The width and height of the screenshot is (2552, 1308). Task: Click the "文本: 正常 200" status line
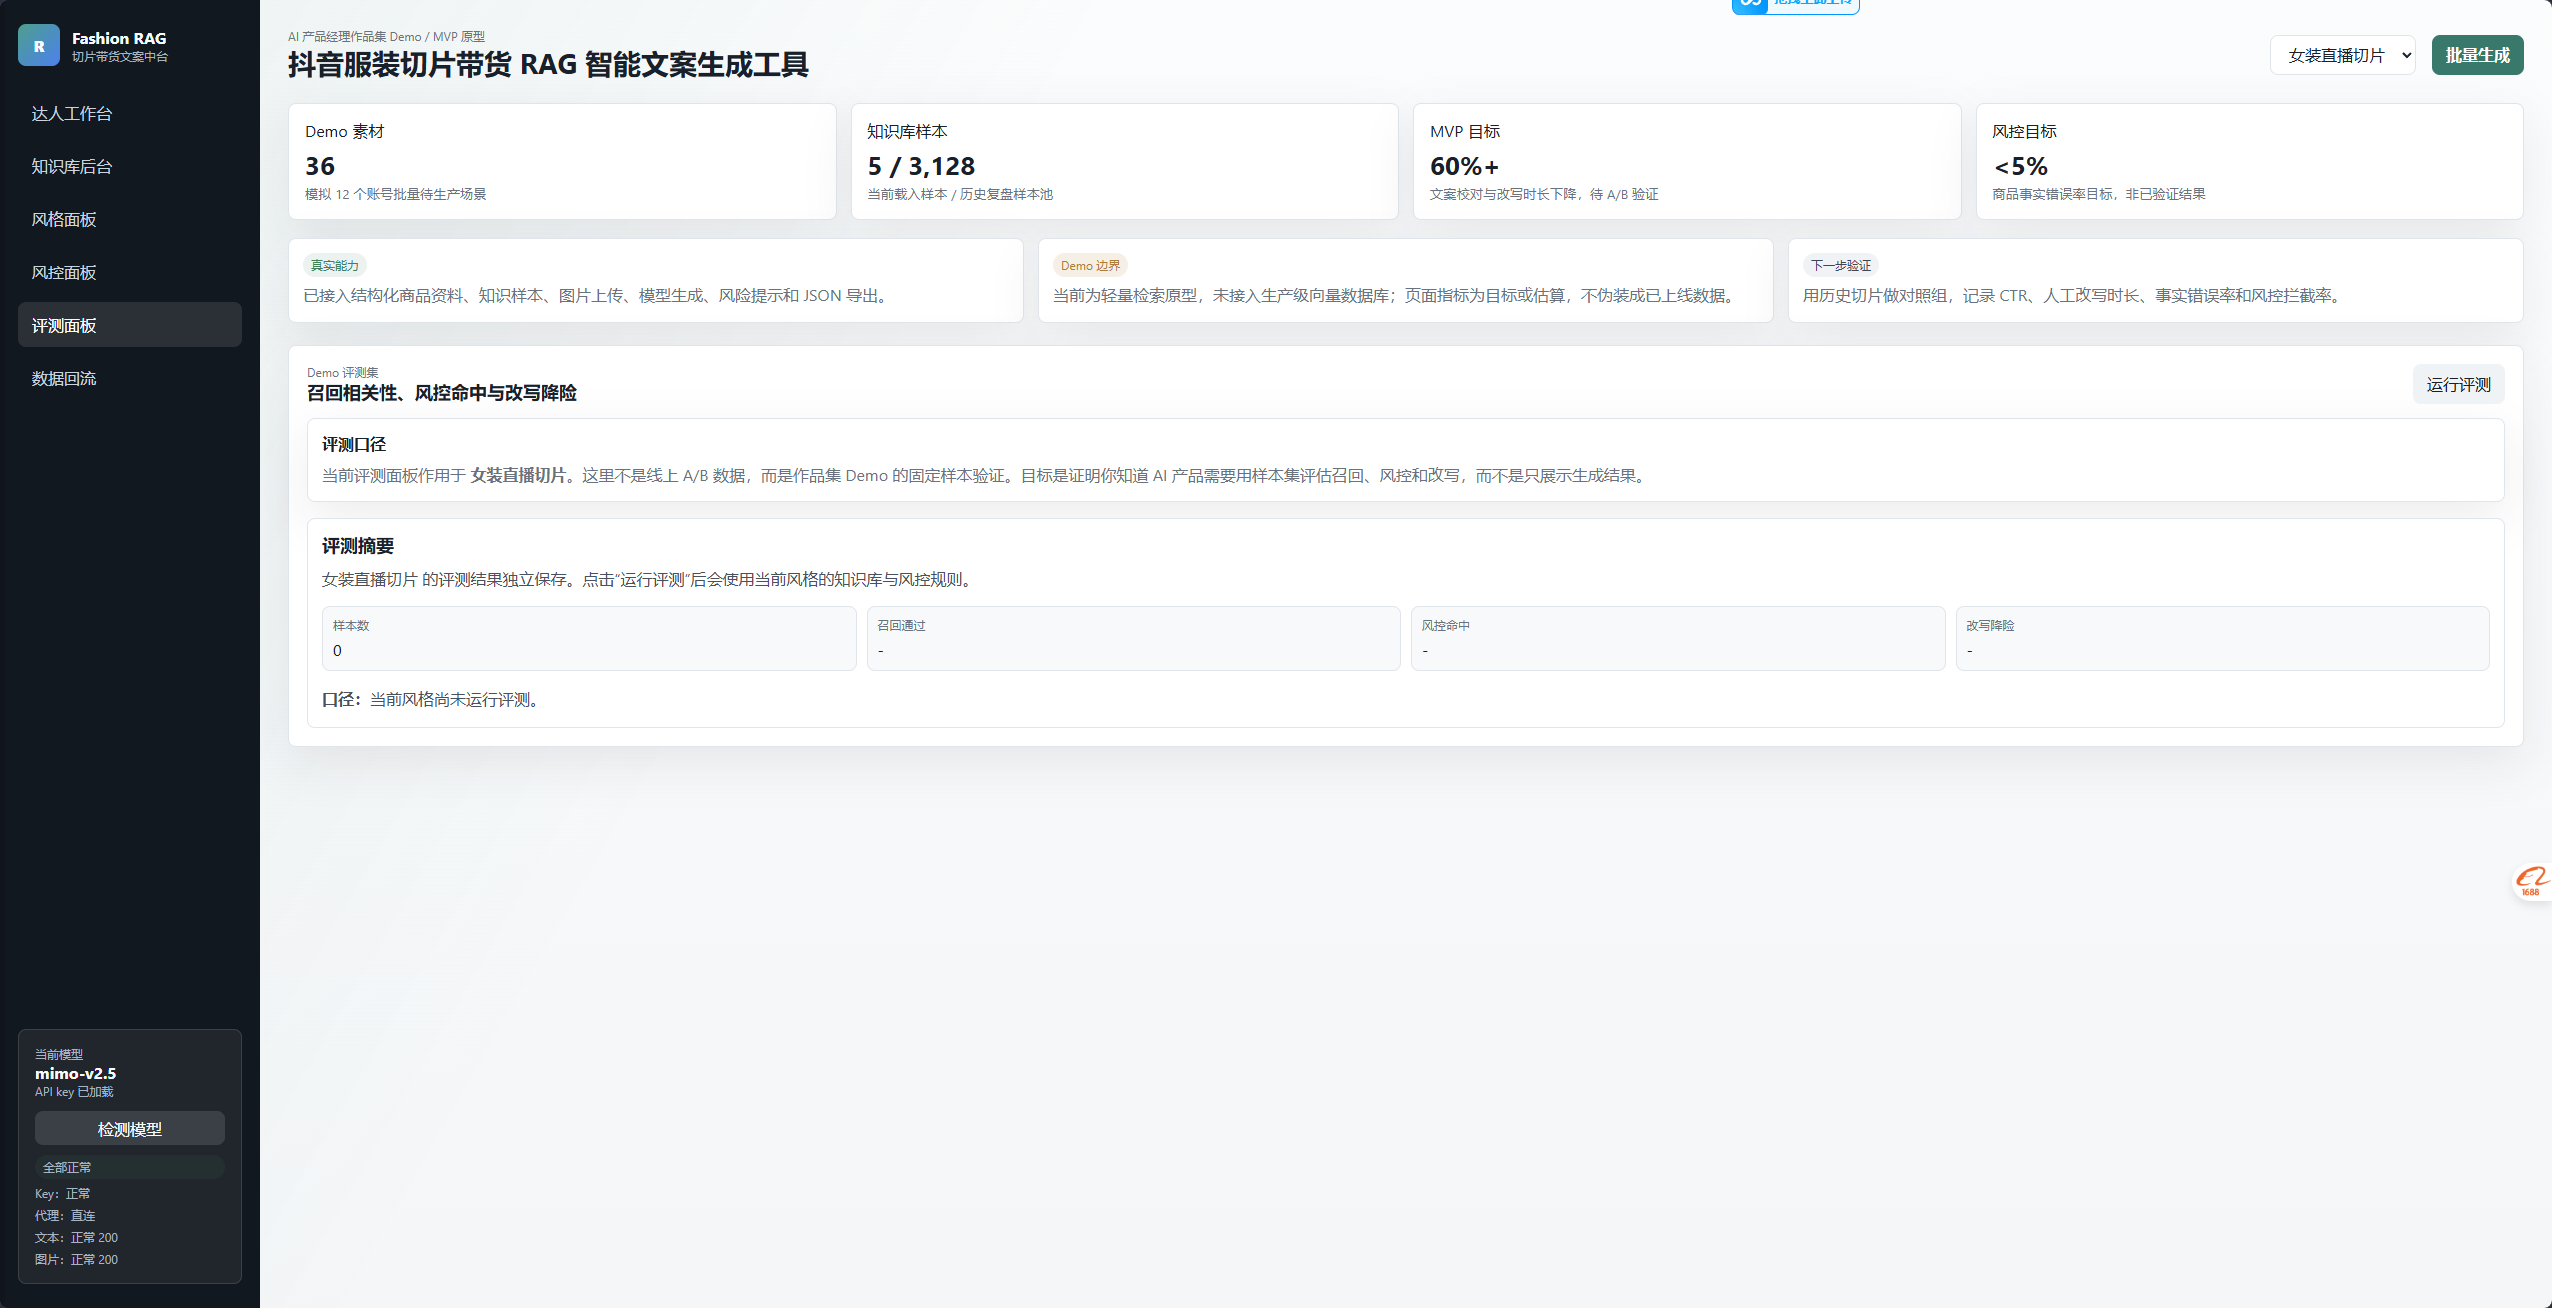(76, 1238)
